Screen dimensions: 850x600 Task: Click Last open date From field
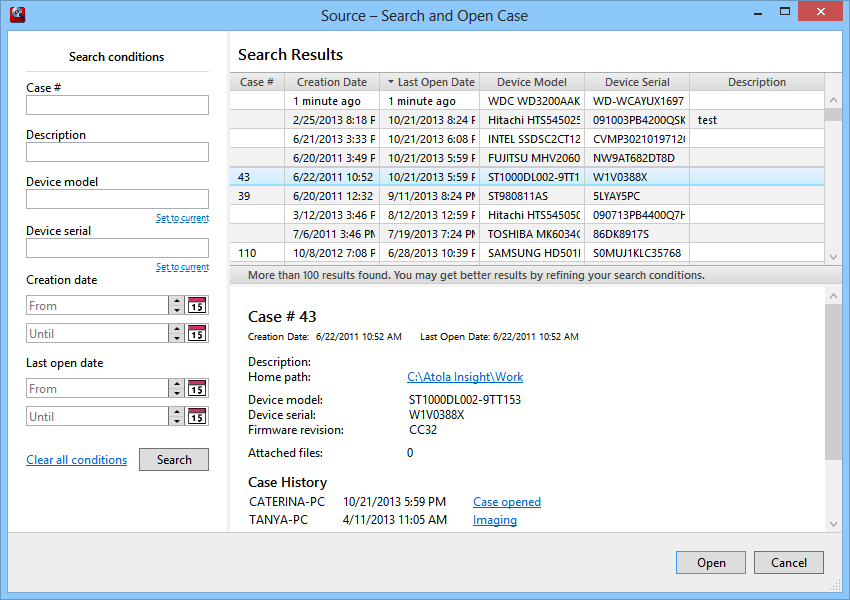pos(98,388)
